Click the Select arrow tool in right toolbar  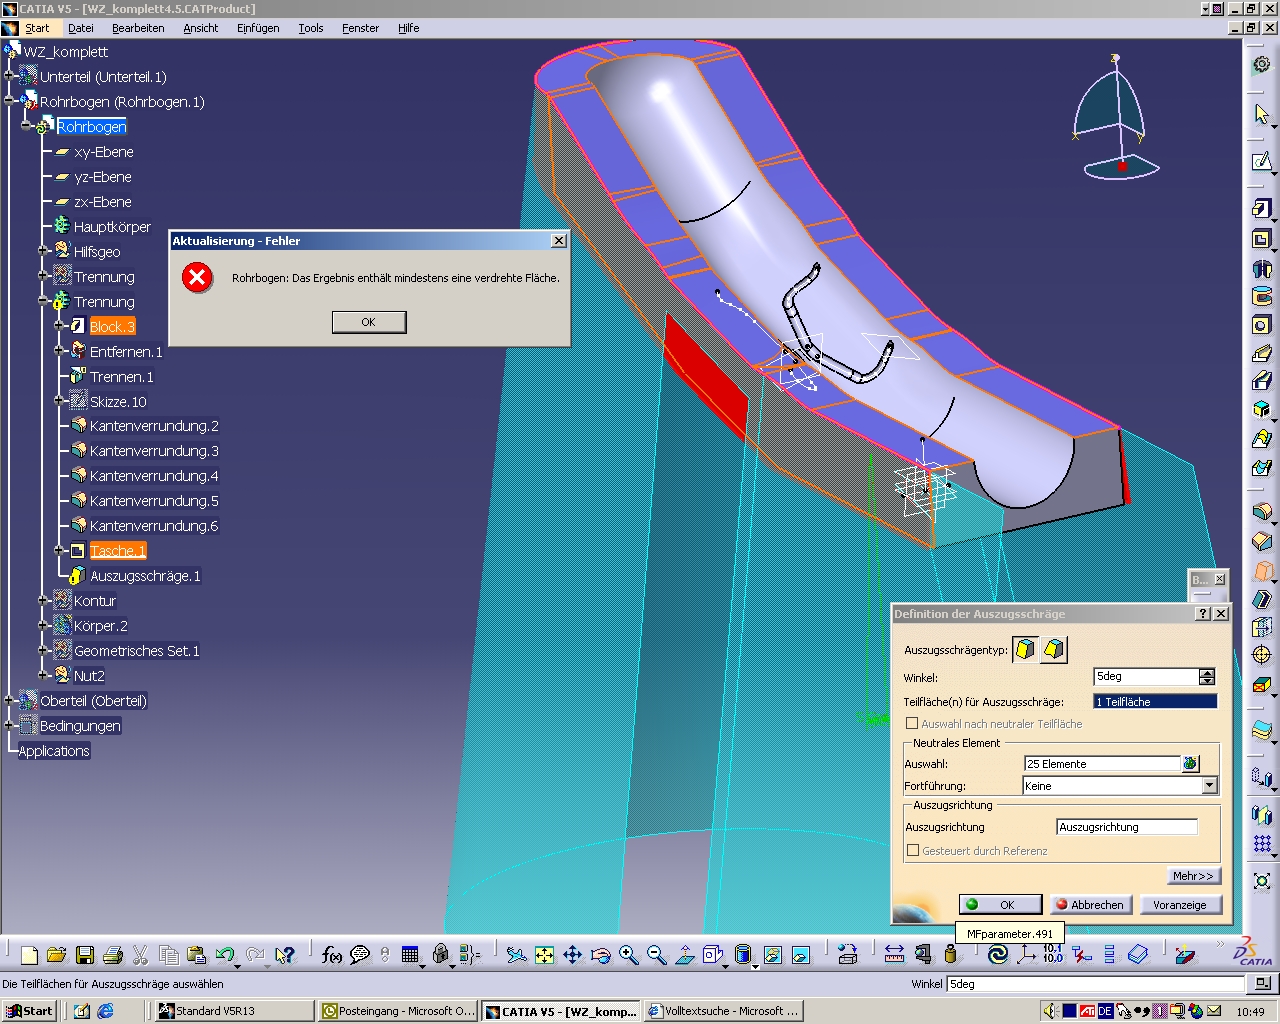click(1262, 114)
